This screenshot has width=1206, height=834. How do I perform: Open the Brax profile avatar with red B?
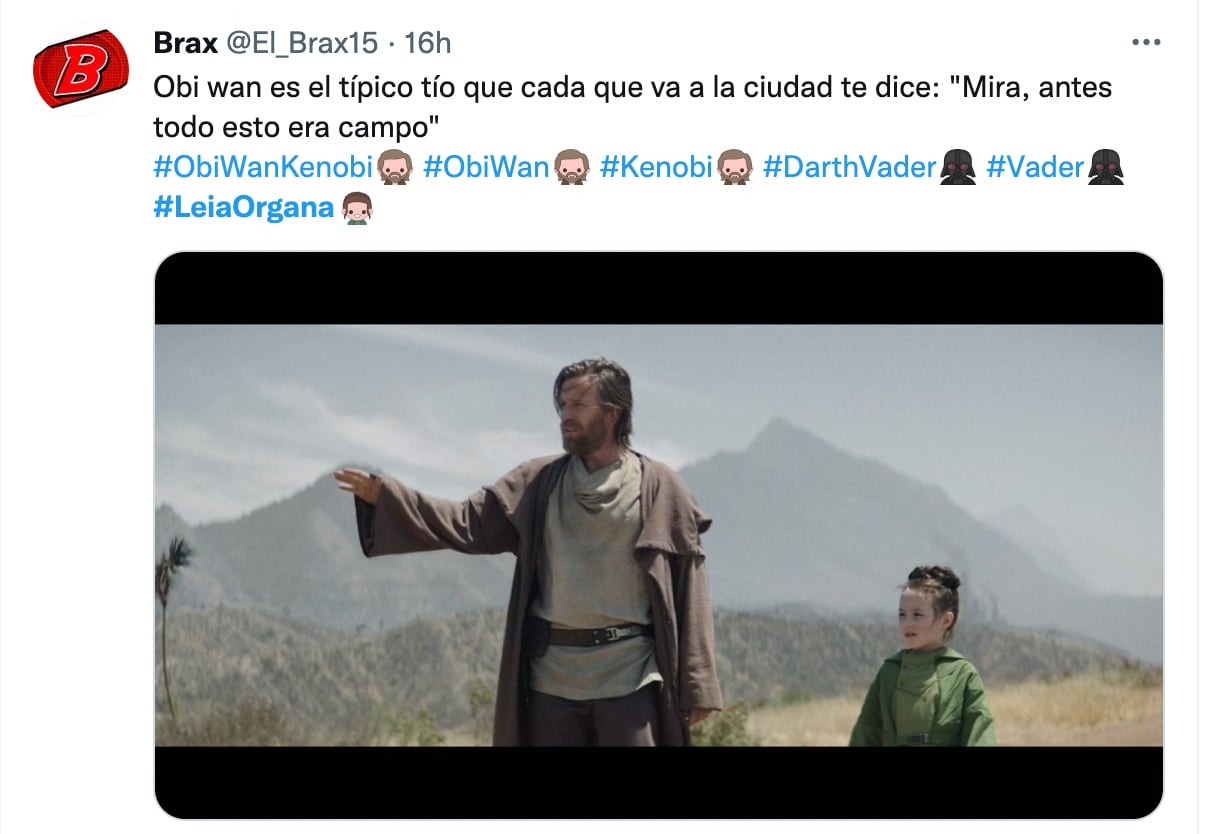pyautogui.click(x=81, y=69)
